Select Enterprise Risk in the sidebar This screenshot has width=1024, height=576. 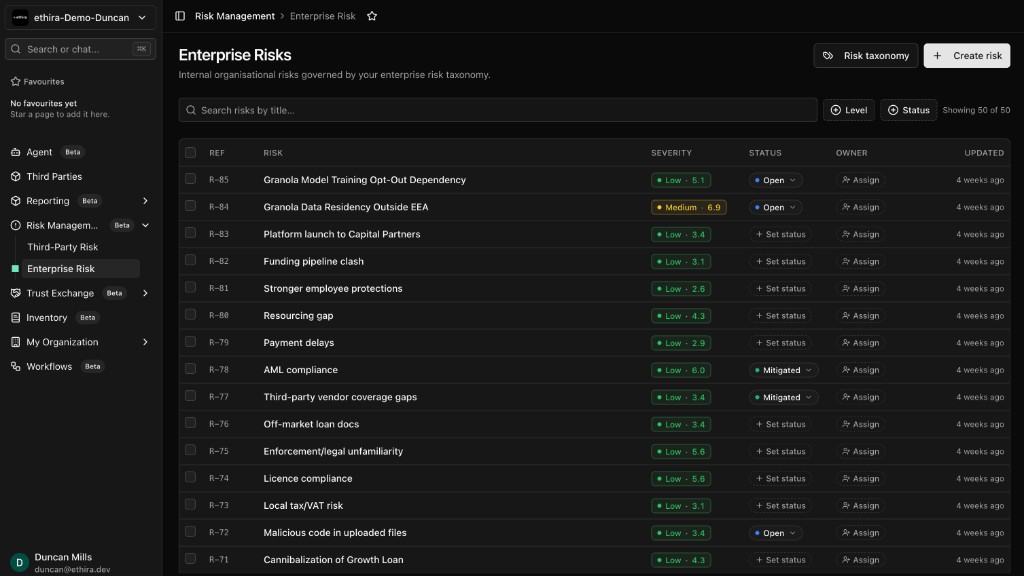(x=81, y=269)
